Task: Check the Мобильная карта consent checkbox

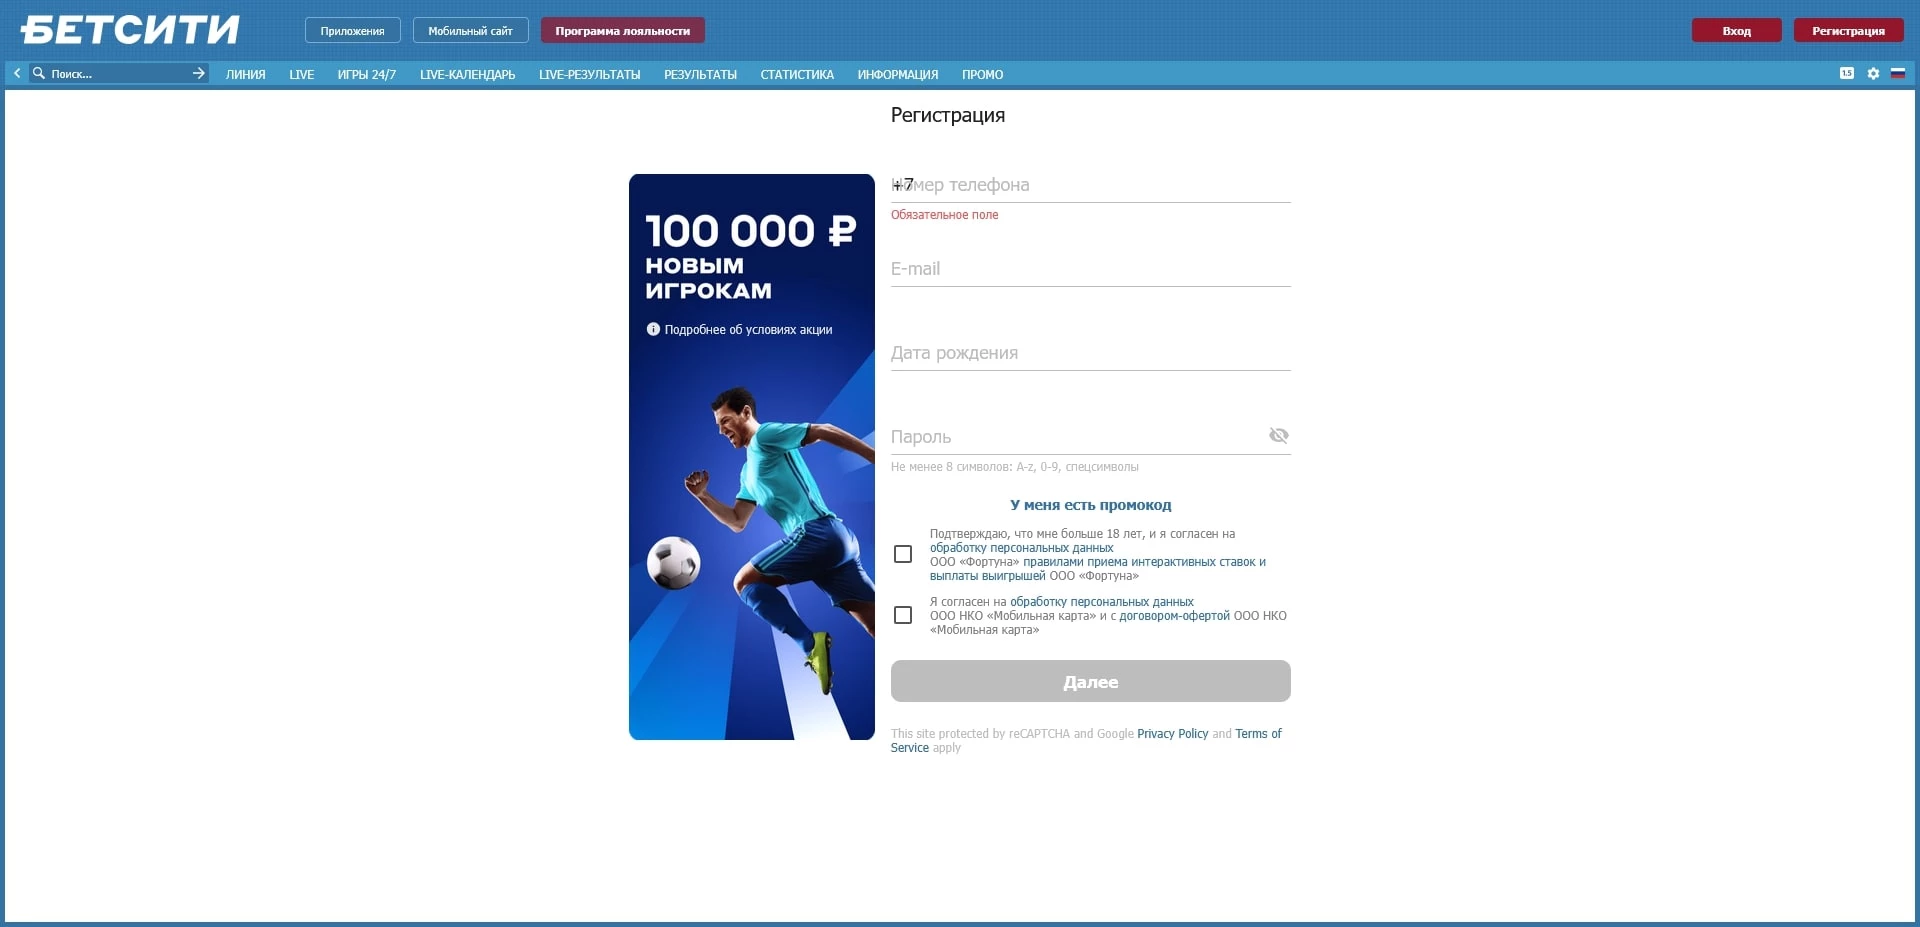Action: pos(903,615)
